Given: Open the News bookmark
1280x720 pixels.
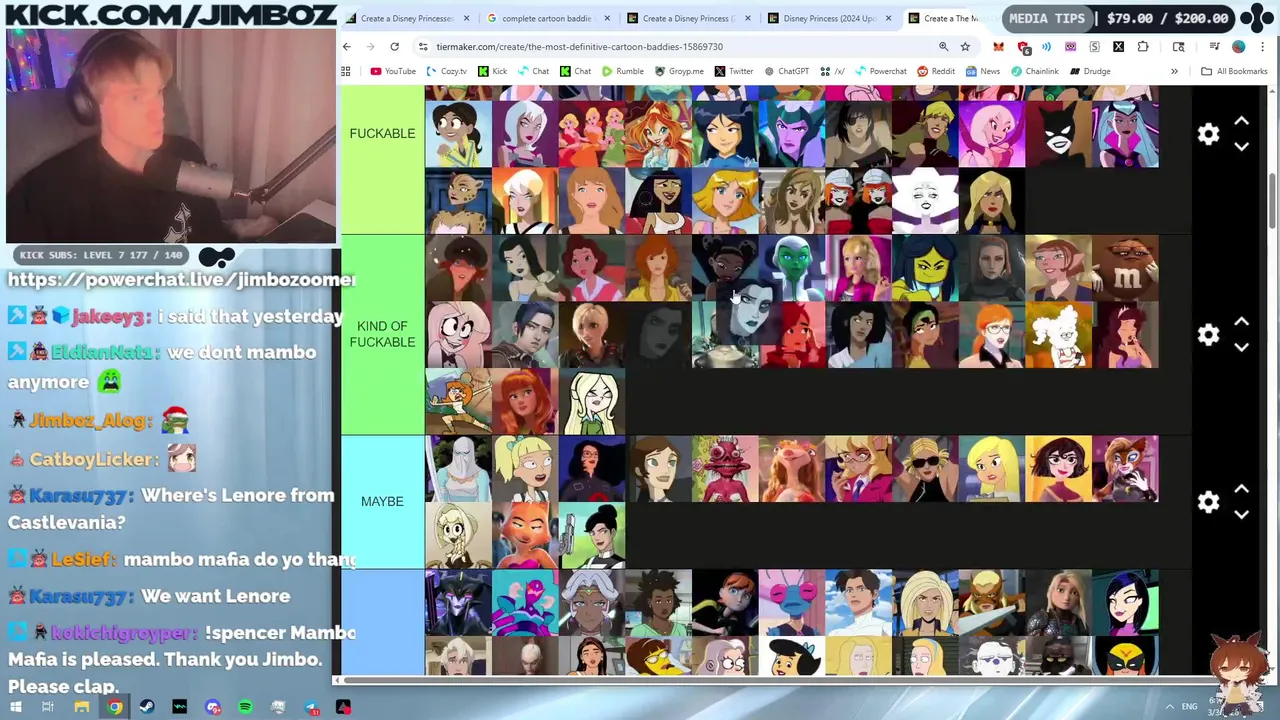Looking at the screenshot, I should point(983,71).
